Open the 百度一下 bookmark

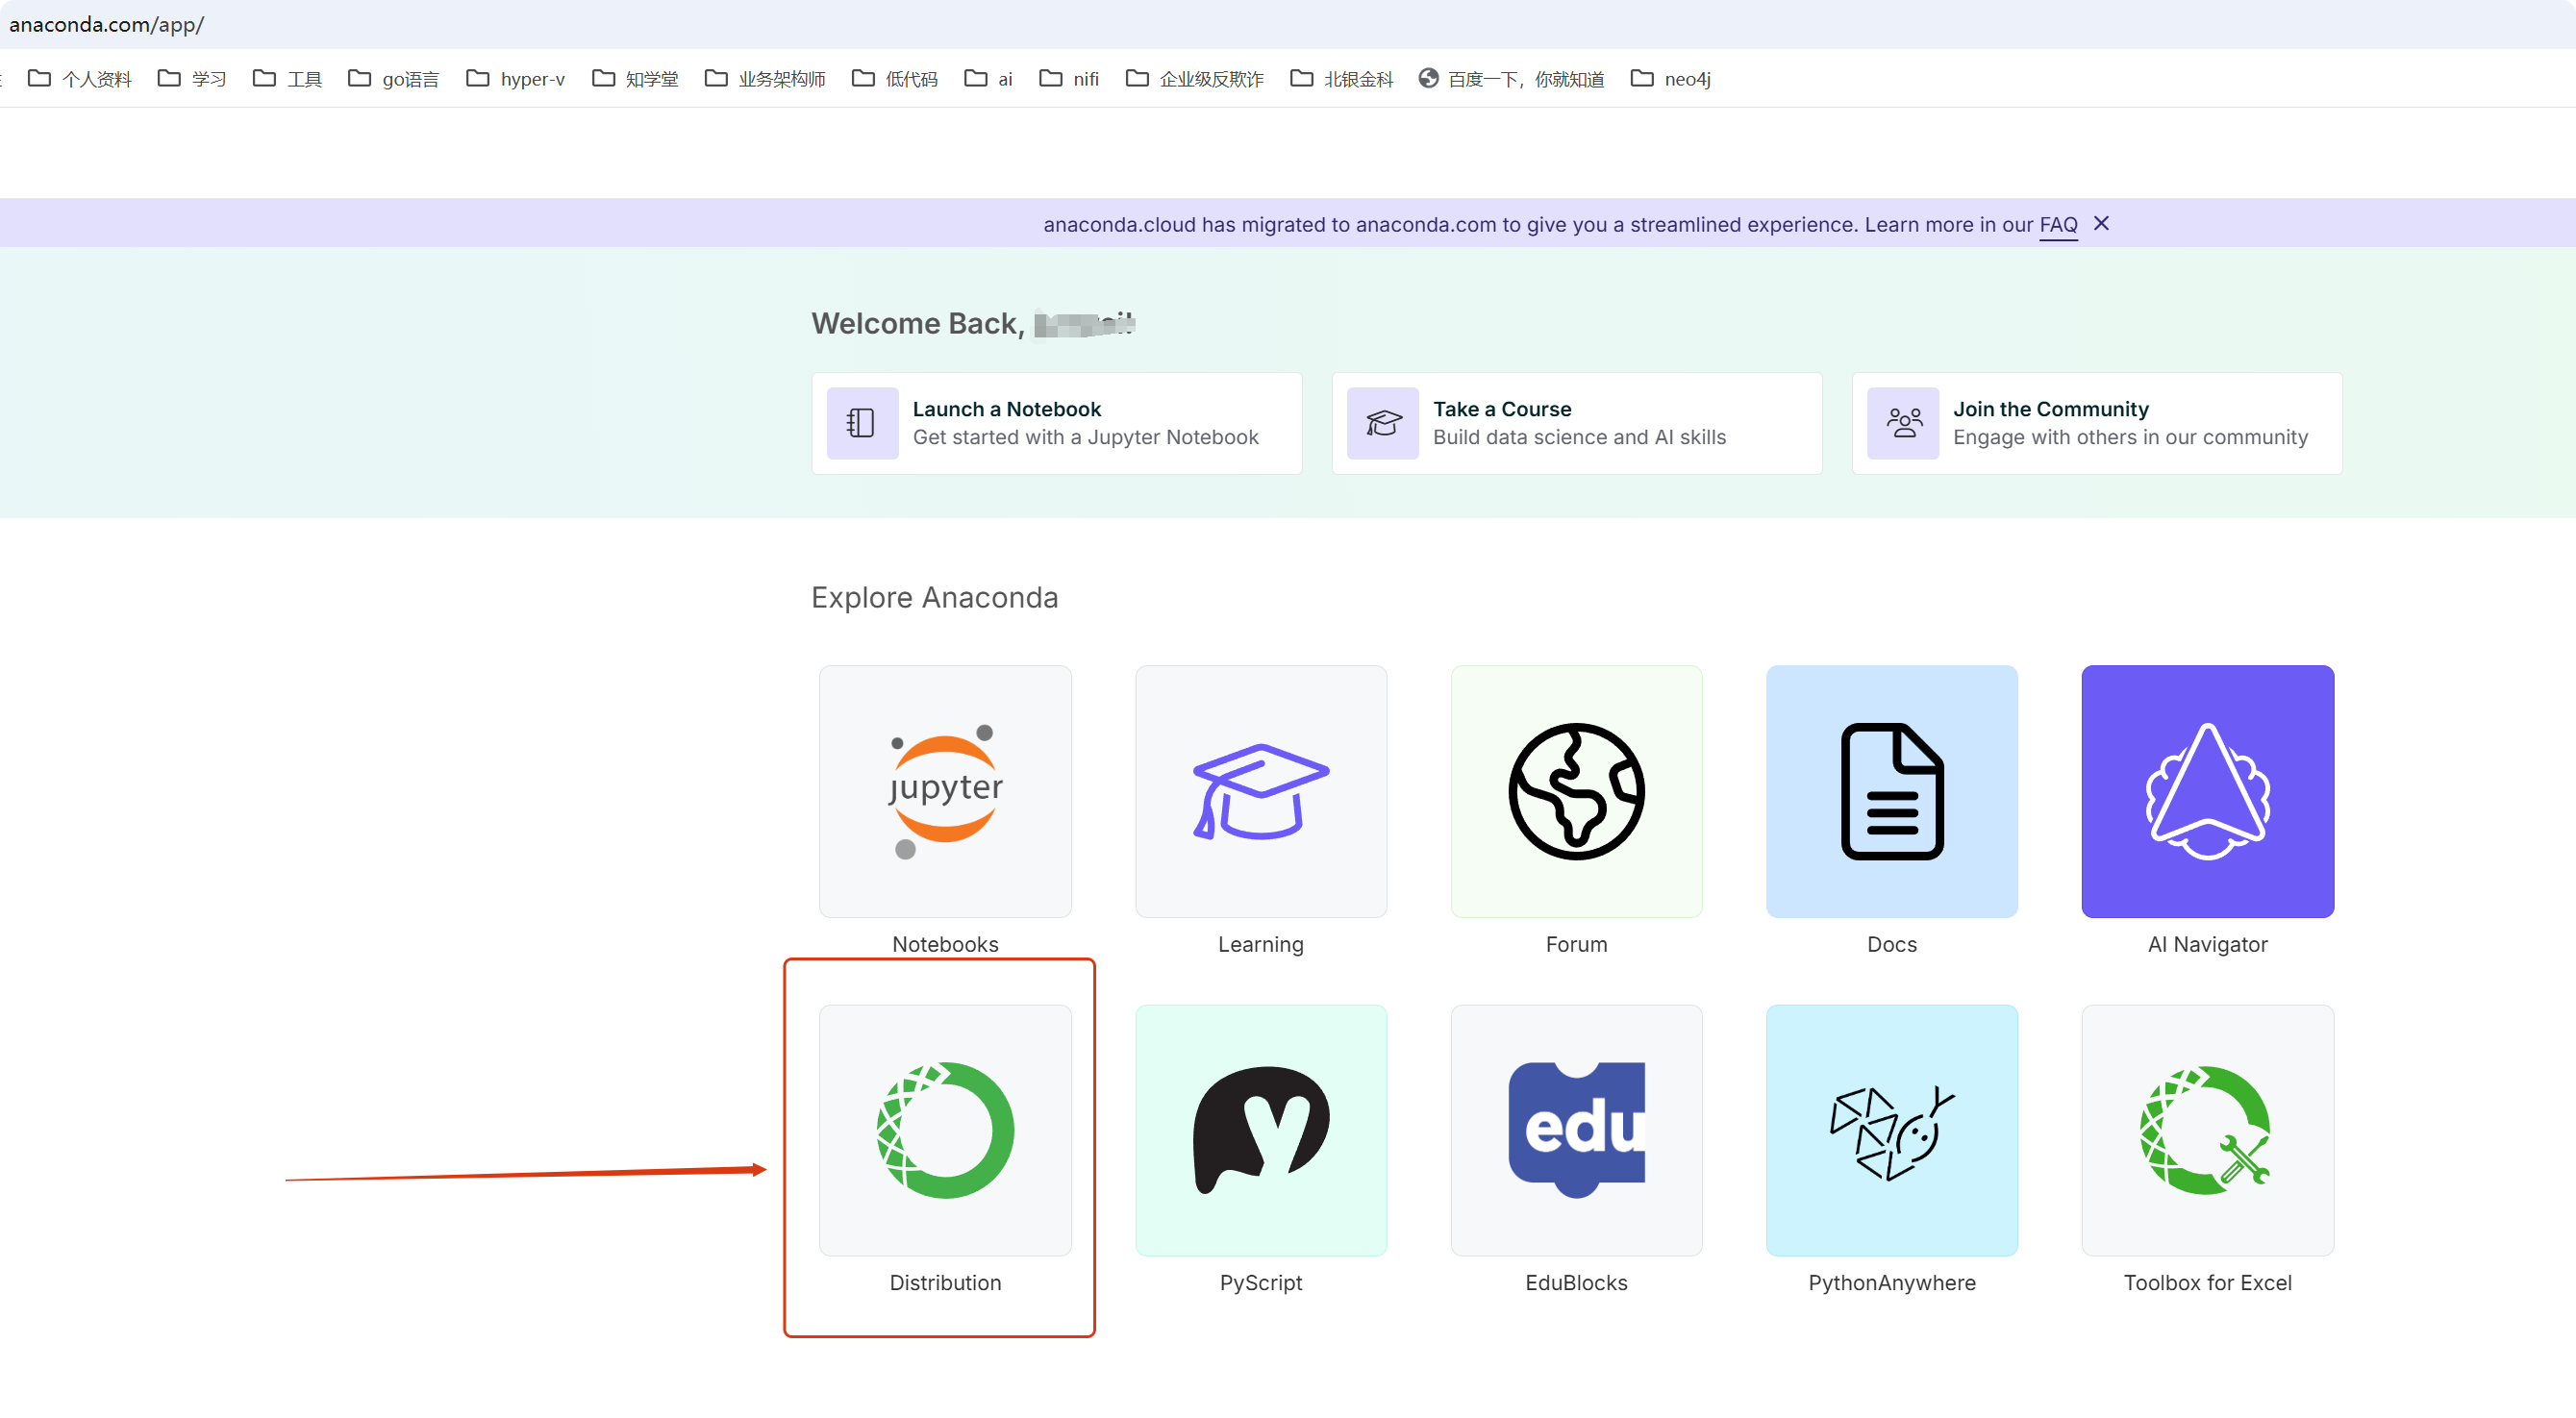click(x=1511, y=79)
